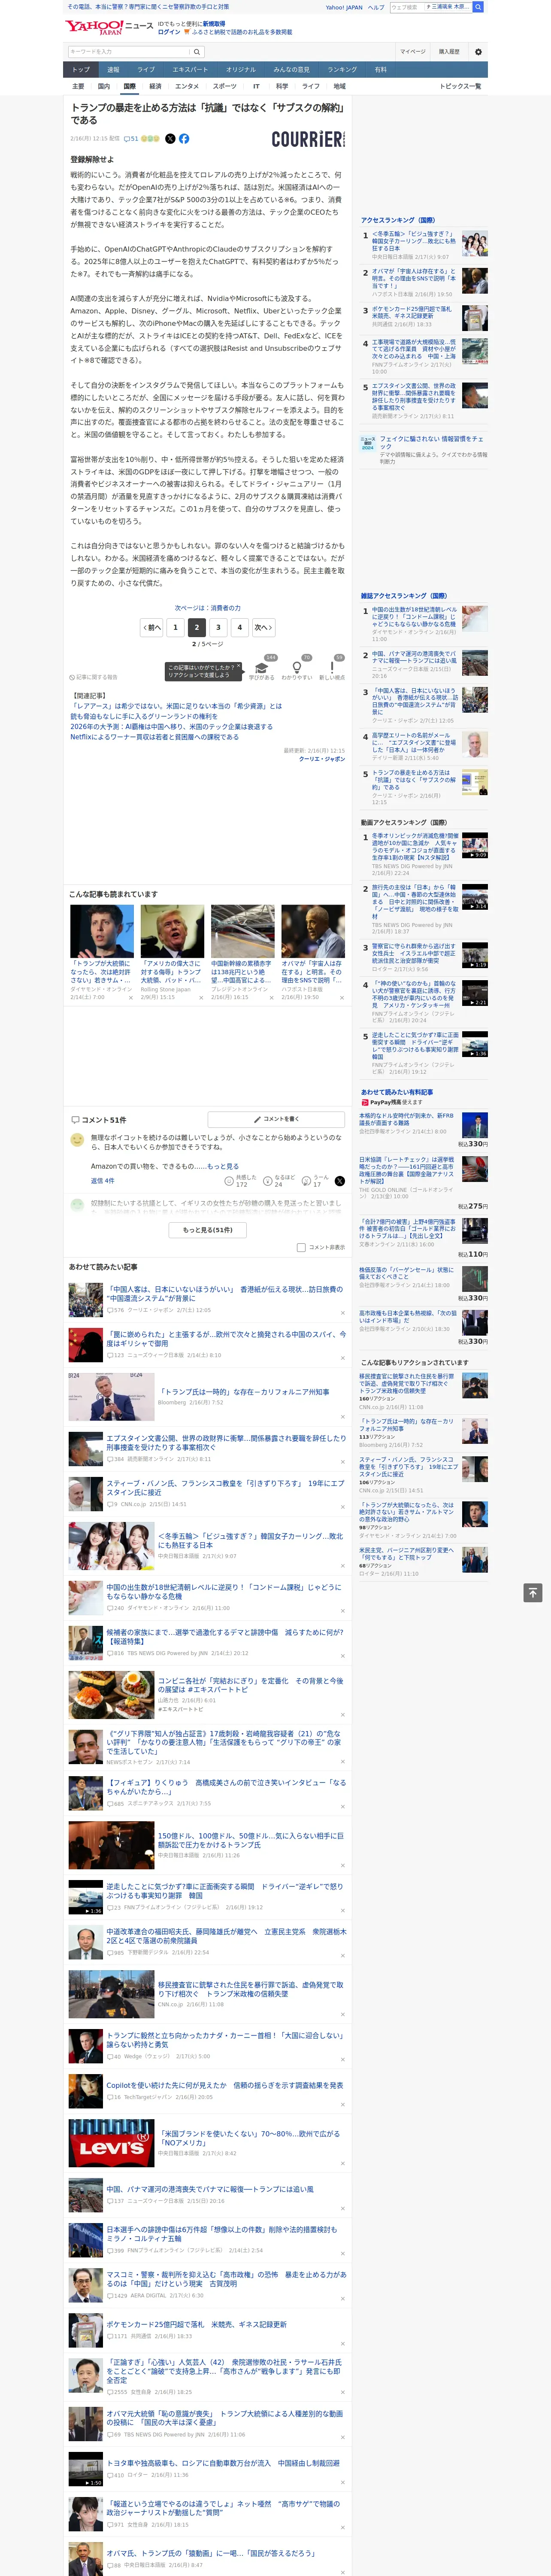The height and width of the screenshot is (2576, 551).
Task: Share the top comment on X
Action: (x=339, y=1181)
